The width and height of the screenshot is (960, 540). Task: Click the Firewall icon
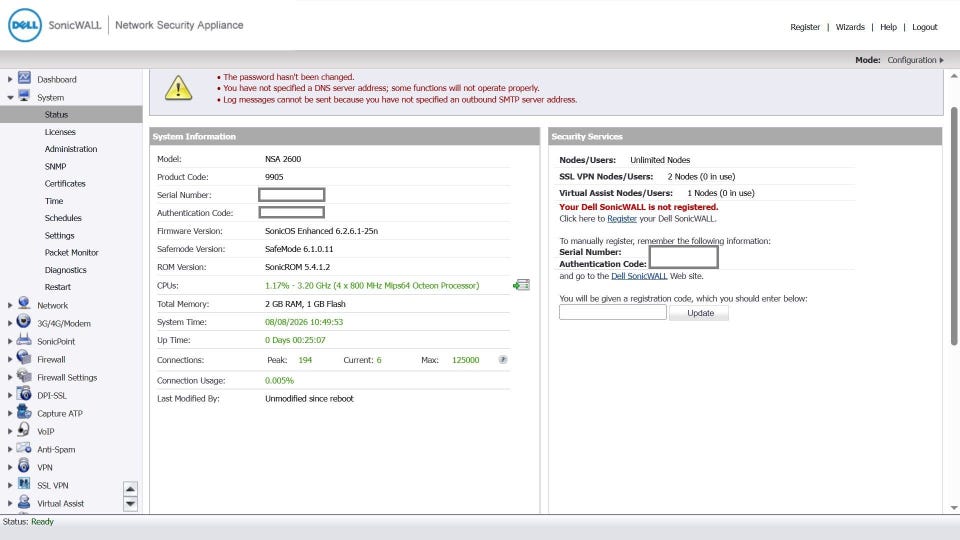tap(24, 358)
